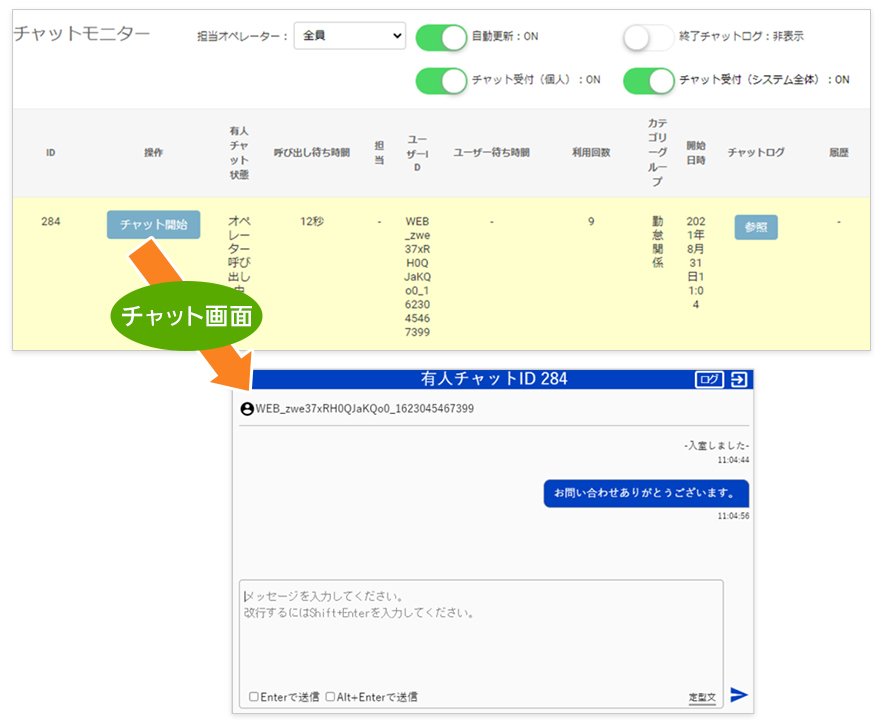The height and width of the screenshot is (726, 884).
Task: Click the exit arrow icon in chat header
Action: [739, 379]
